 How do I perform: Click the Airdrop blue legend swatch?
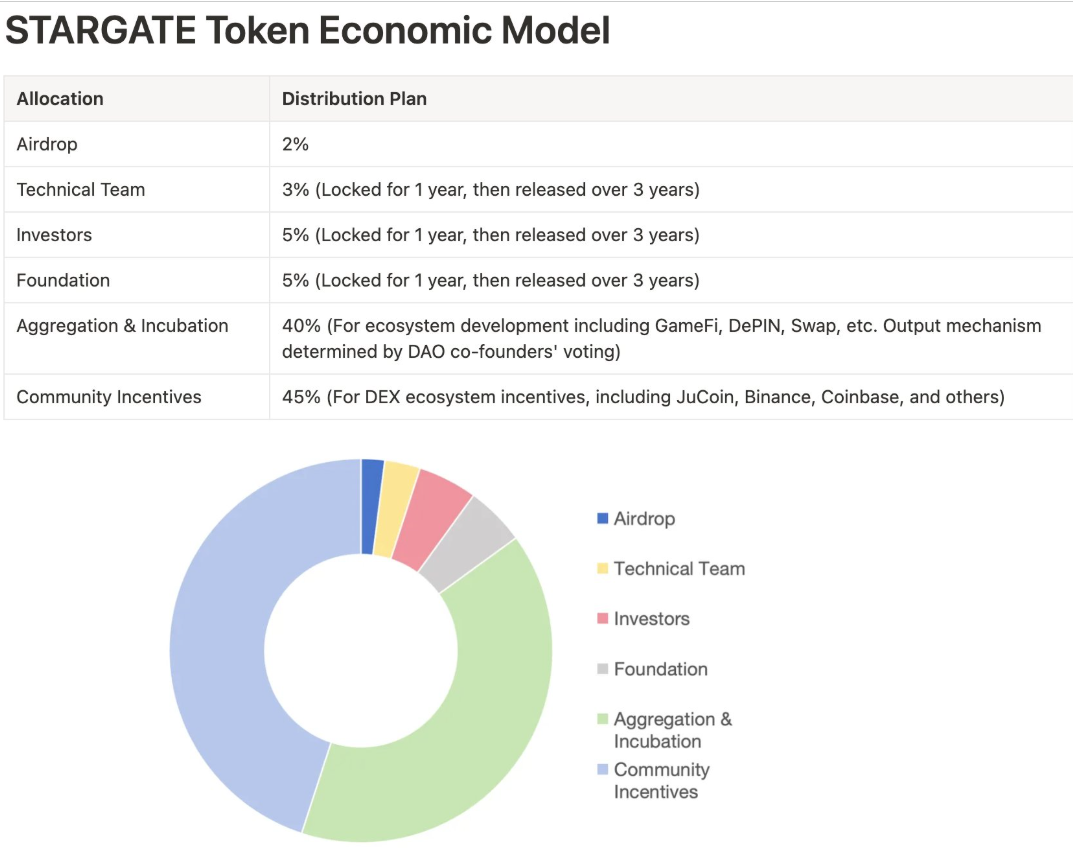click(x=602, y=518)
